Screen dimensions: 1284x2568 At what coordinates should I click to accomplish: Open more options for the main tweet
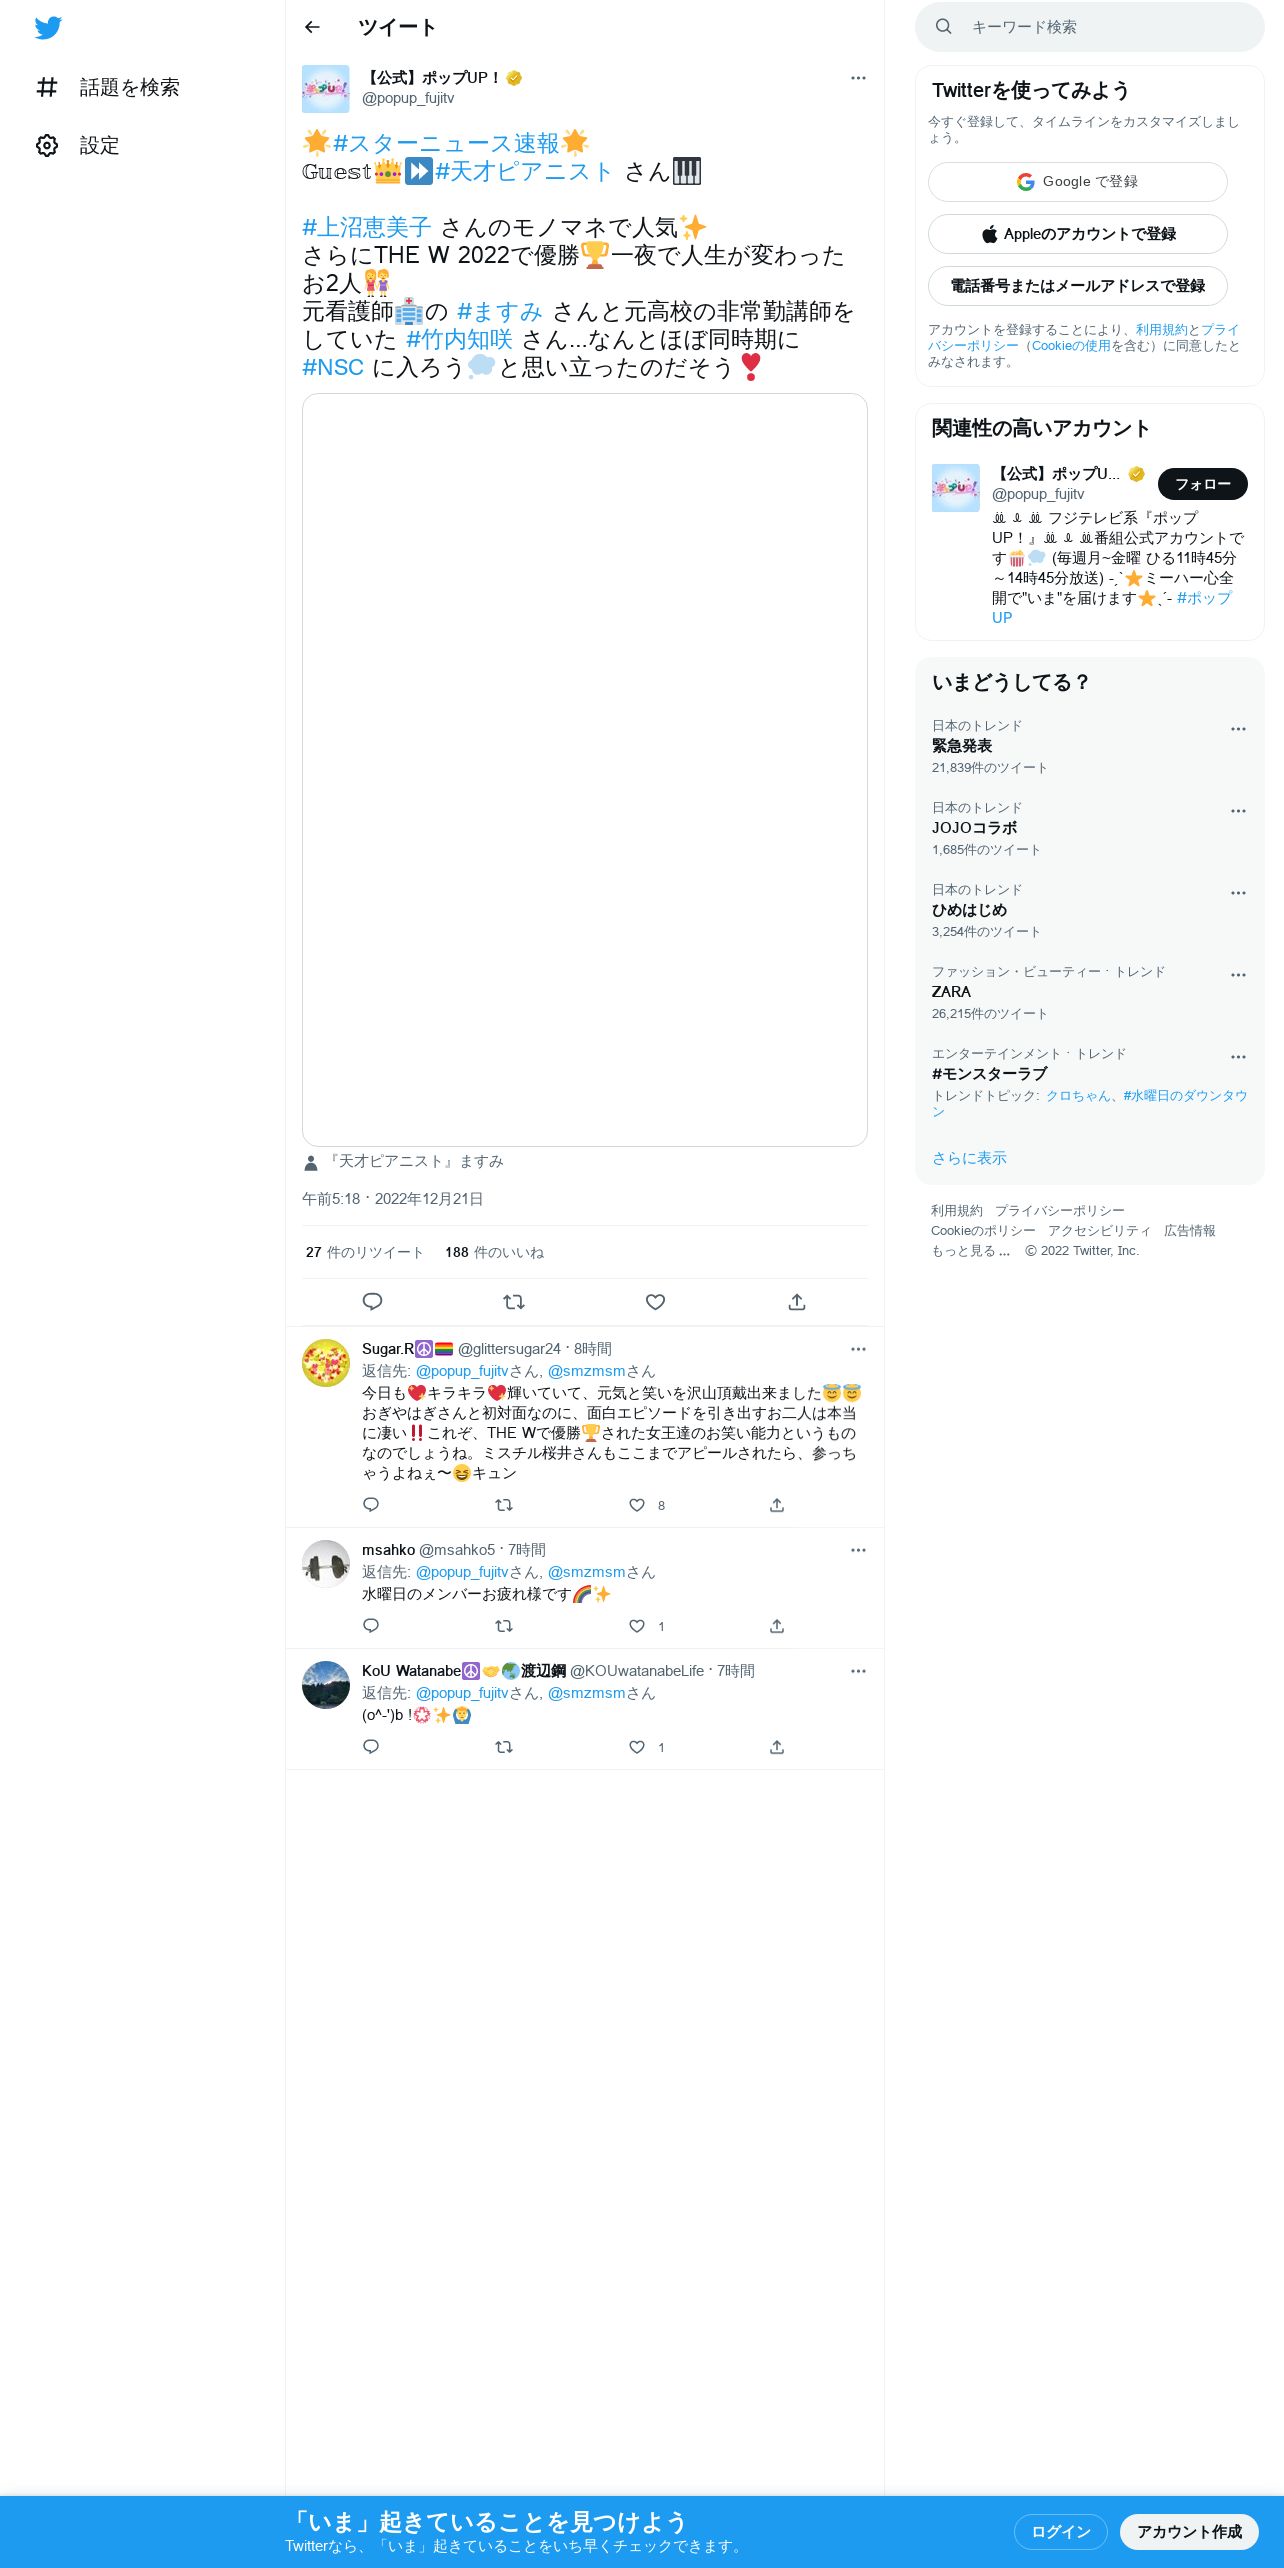(858, 78)
